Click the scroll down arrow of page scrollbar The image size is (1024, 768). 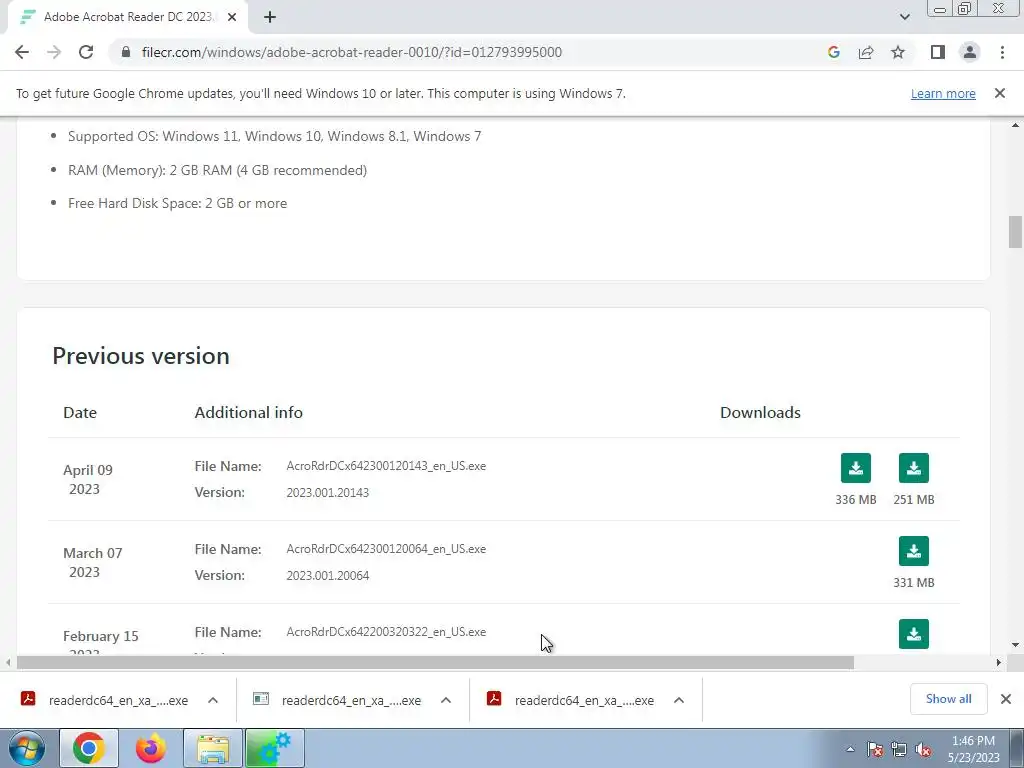pos(1015,645)
